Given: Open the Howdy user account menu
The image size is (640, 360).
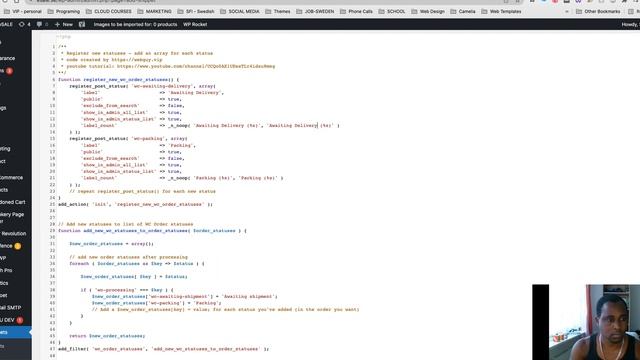Looking at the screenshot, I should click(x=630, y=24).
